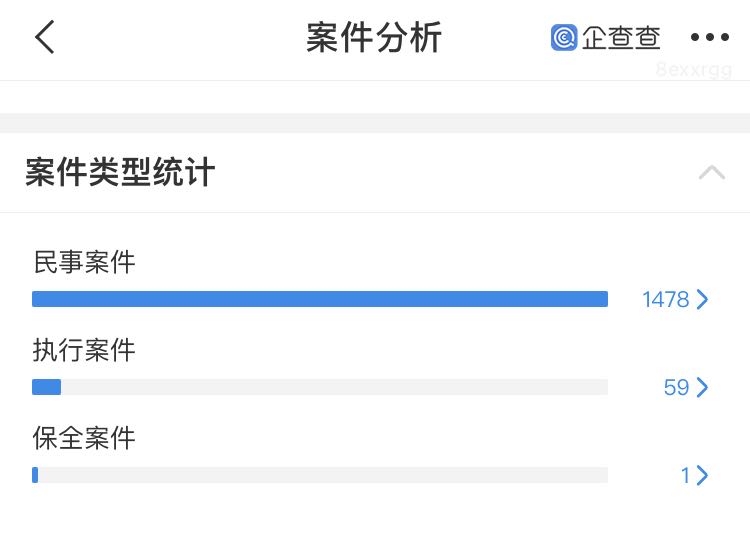The image size is (750, 541).
Task: Open details arrow beside 1478
Action: [x=703, y=299]
